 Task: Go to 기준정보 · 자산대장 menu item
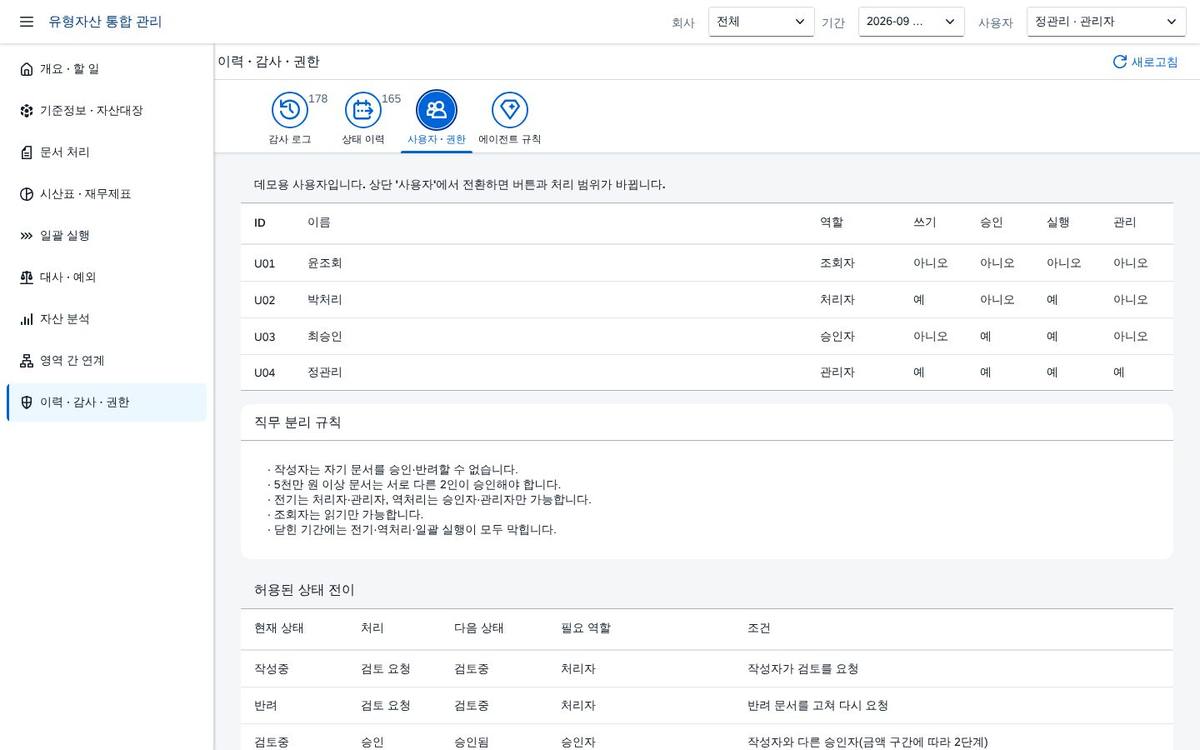(x=106, y=111)
